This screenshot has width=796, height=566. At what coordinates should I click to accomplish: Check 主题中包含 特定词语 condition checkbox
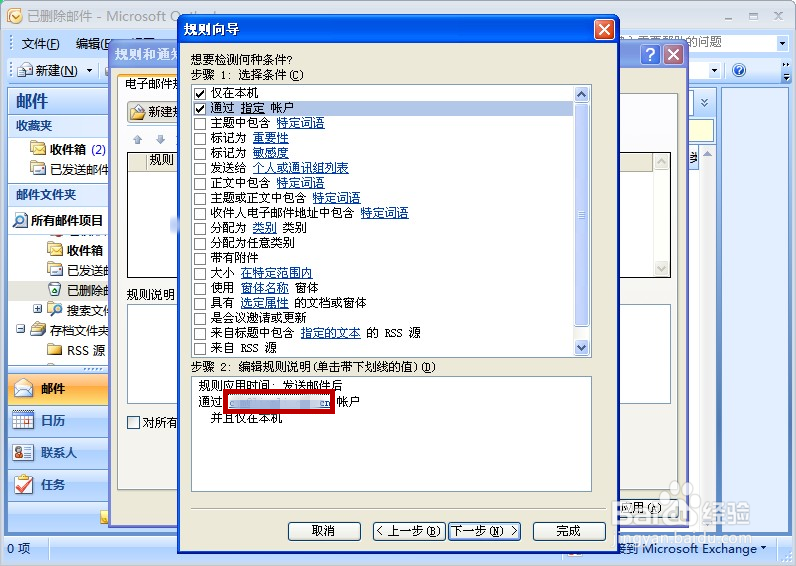click(200, 123)
